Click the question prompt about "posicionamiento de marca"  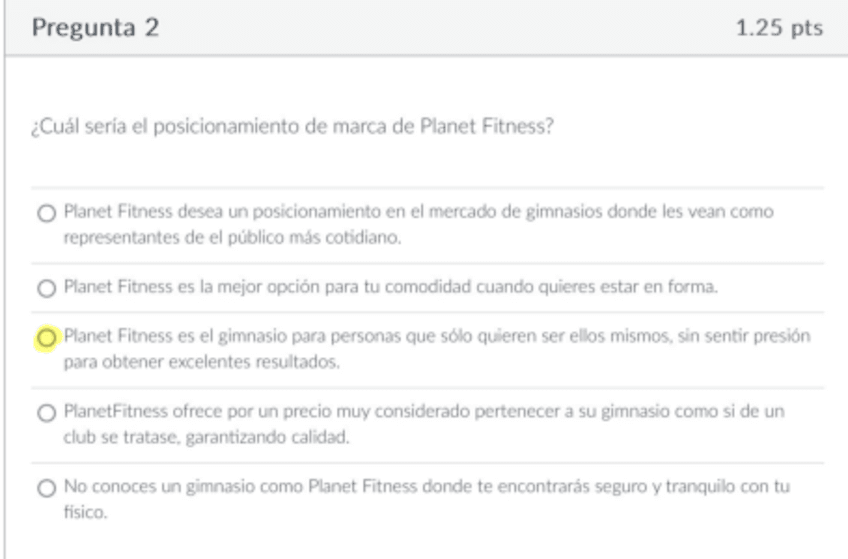(290, 130)
